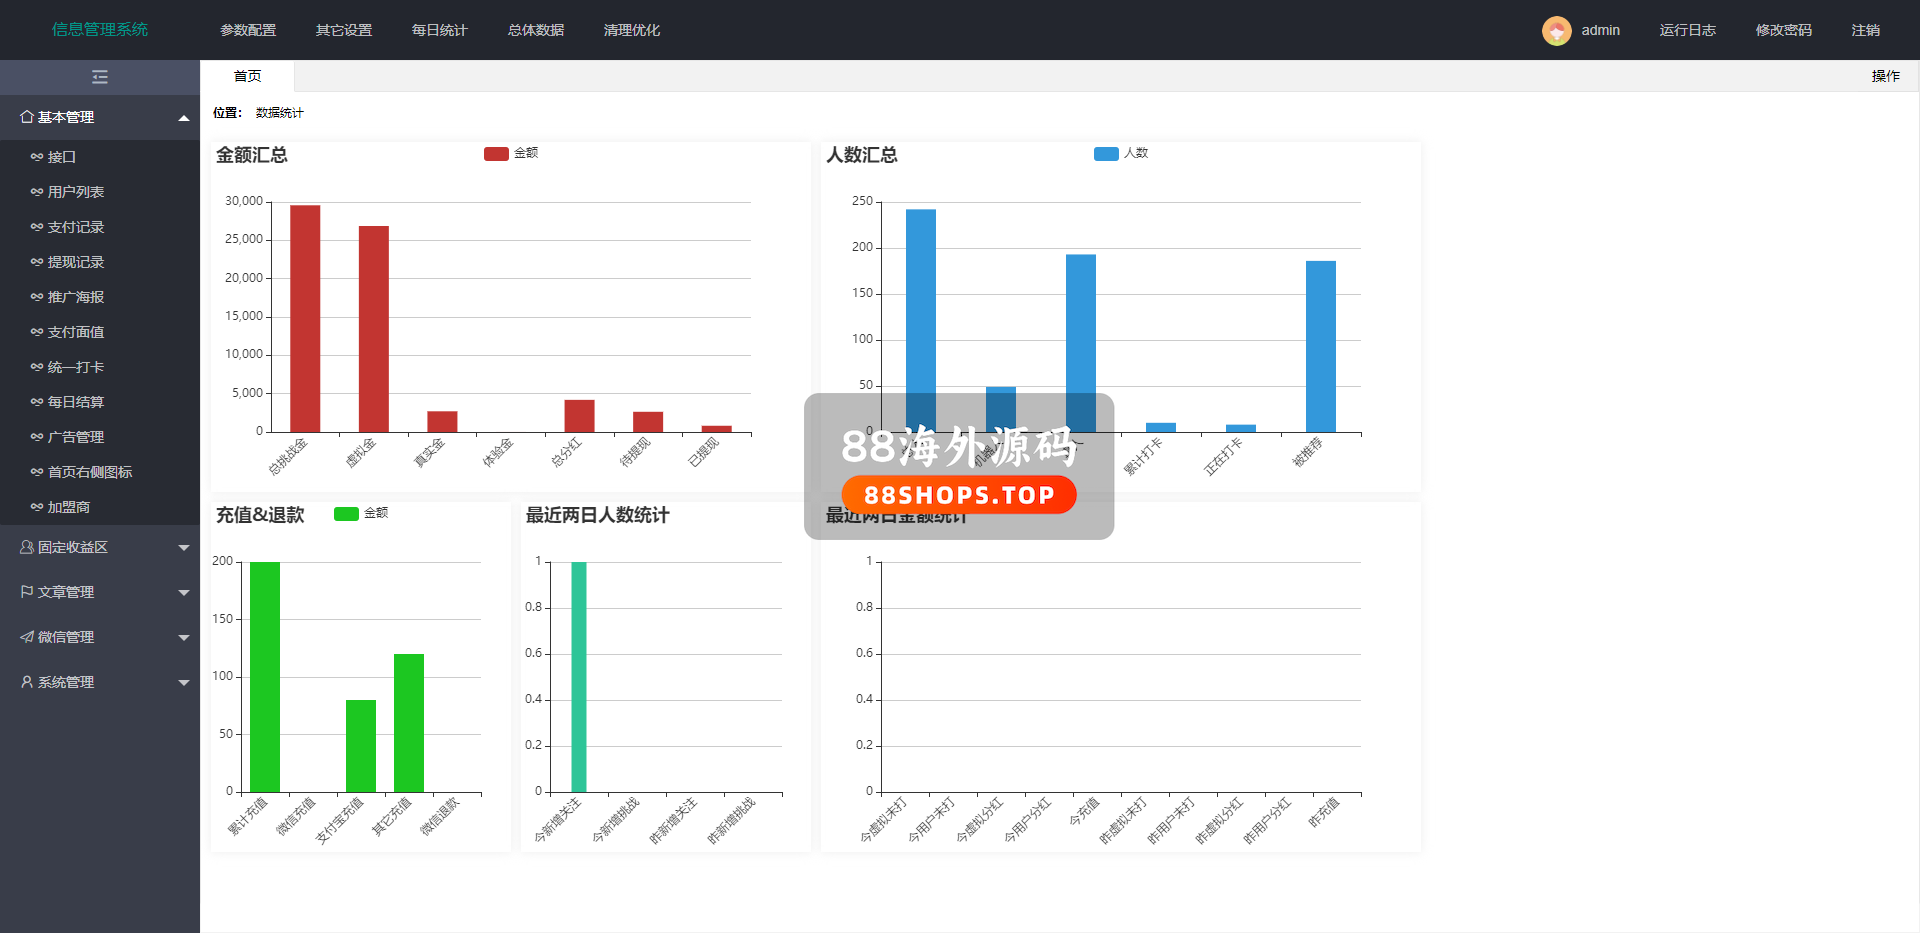Click the admin avatar icon
The height and width of the screenshot is (933, 1920).
tap(1556, 31)
